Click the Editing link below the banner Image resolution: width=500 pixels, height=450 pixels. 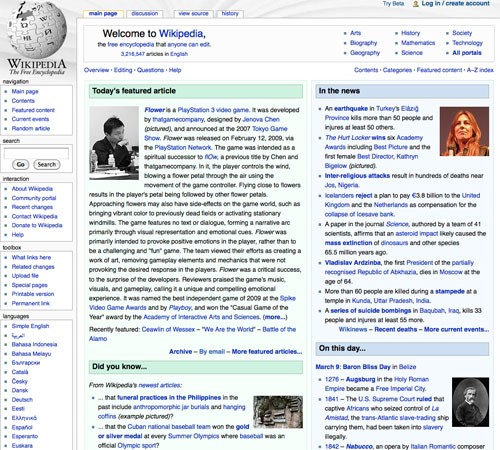point(123,70)
